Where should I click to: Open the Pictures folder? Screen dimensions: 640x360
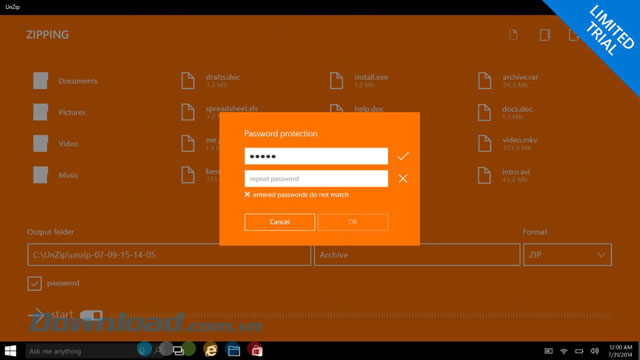pyautogui.click(x=60, y=112)
